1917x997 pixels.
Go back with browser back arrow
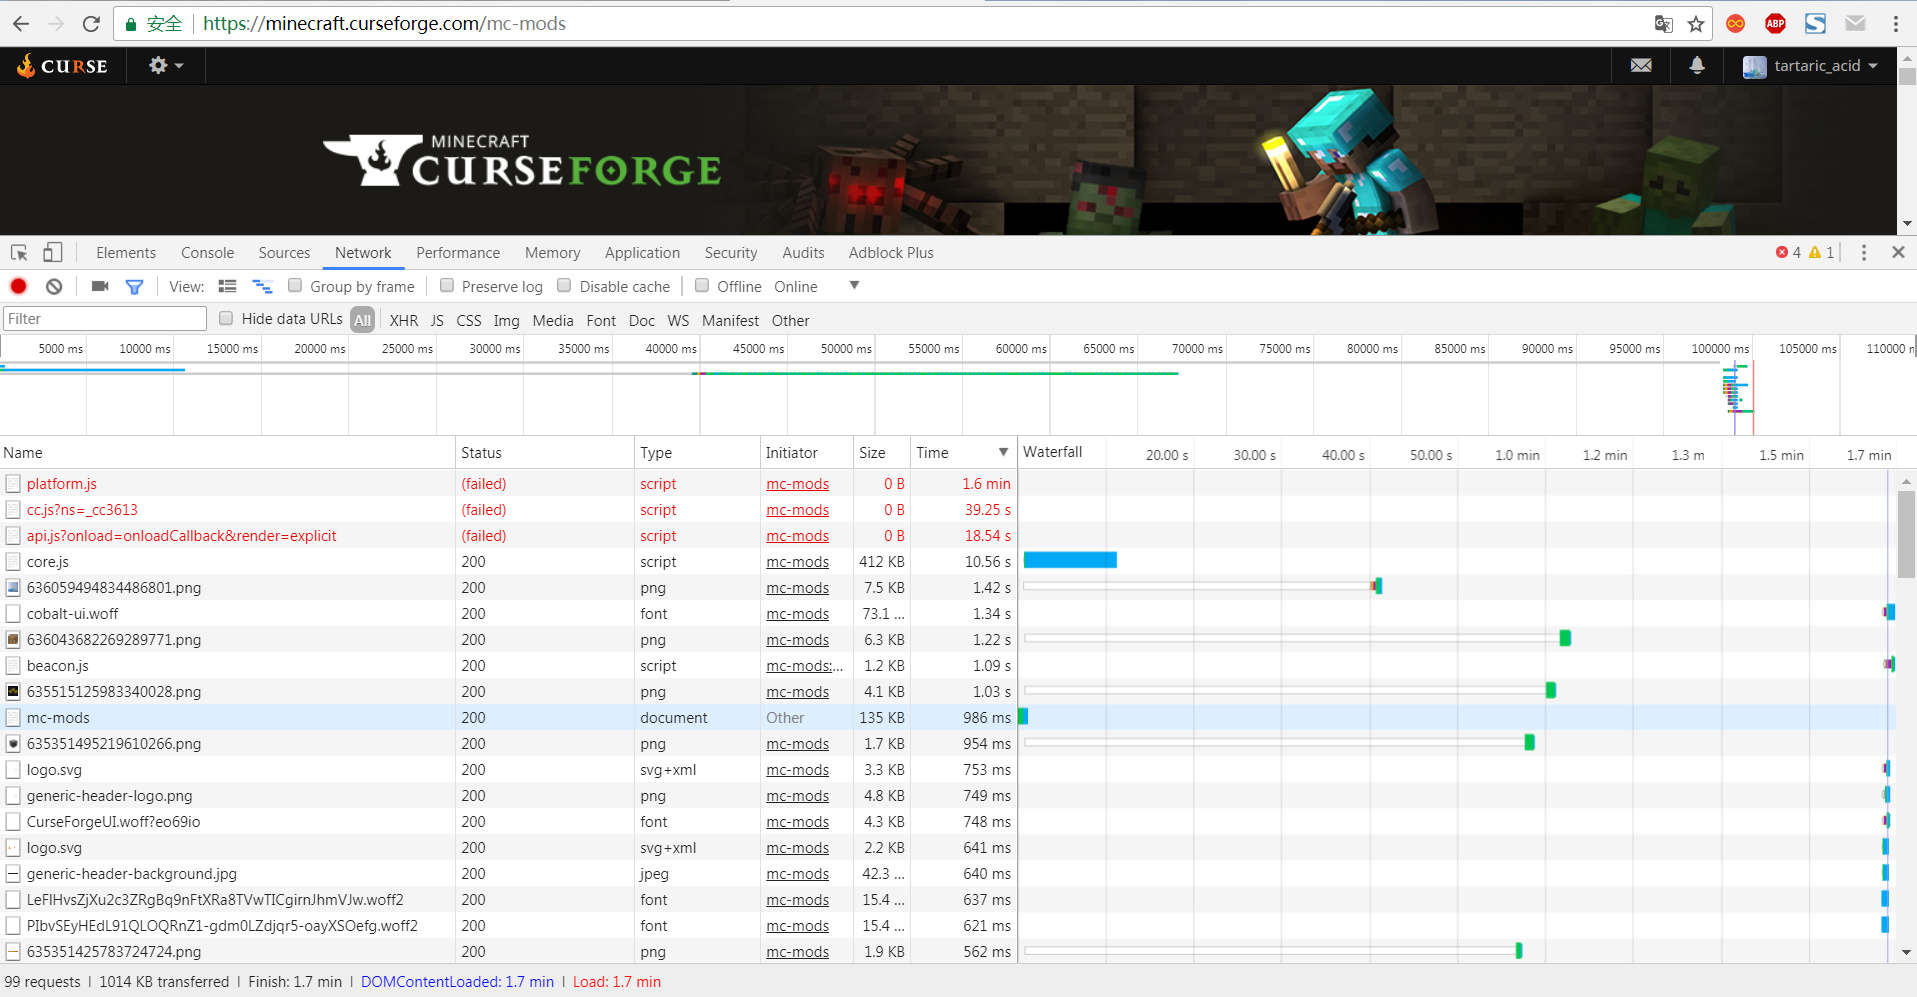coord(21,23)
